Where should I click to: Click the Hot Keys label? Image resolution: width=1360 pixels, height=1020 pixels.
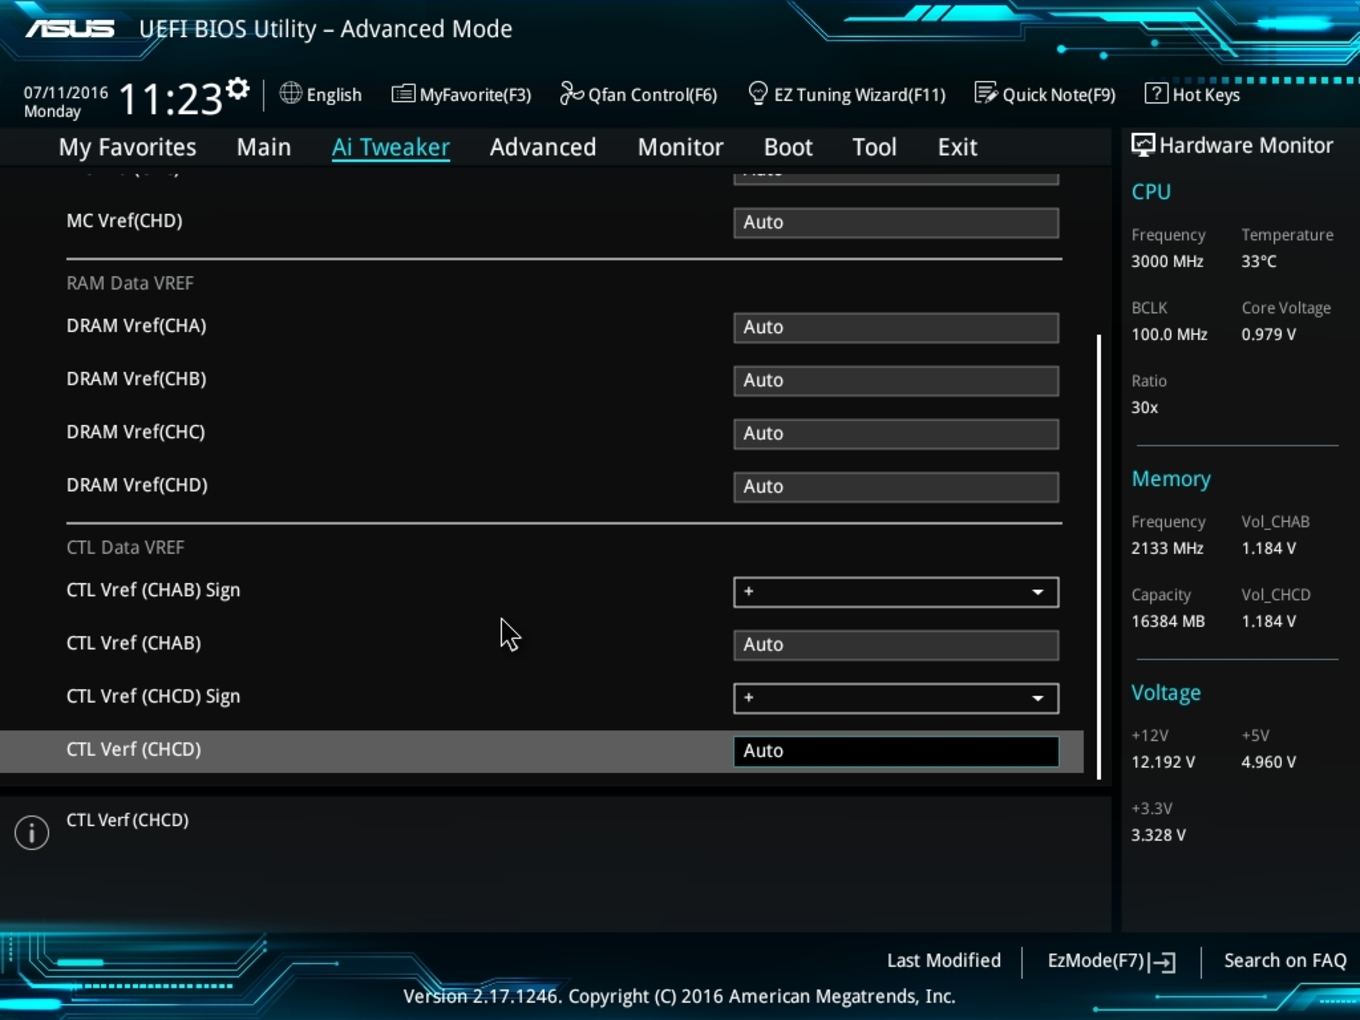[1206, 95]
